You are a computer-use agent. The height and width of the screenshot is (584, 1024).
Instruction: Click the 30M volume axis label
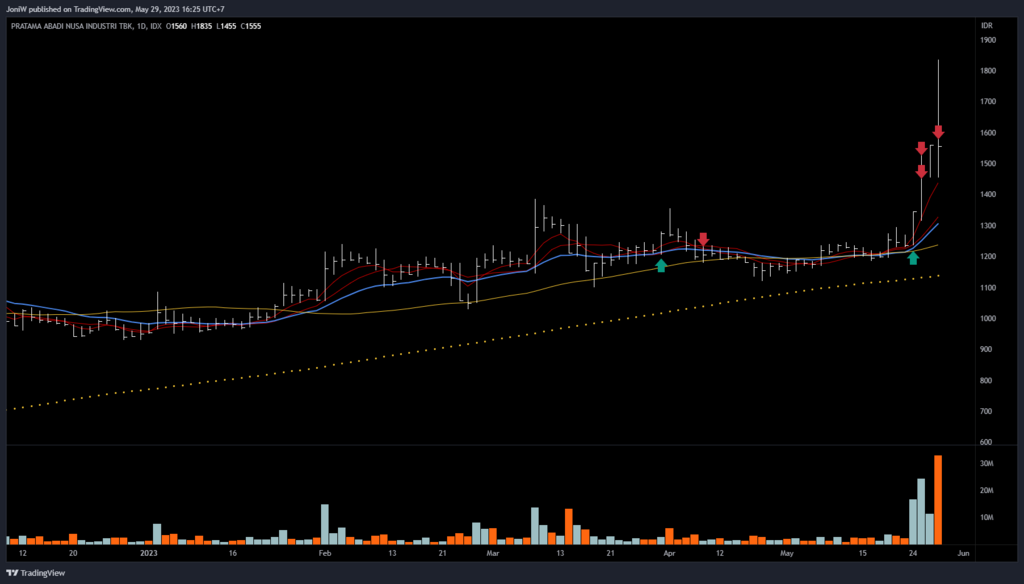tap(986, 464)
